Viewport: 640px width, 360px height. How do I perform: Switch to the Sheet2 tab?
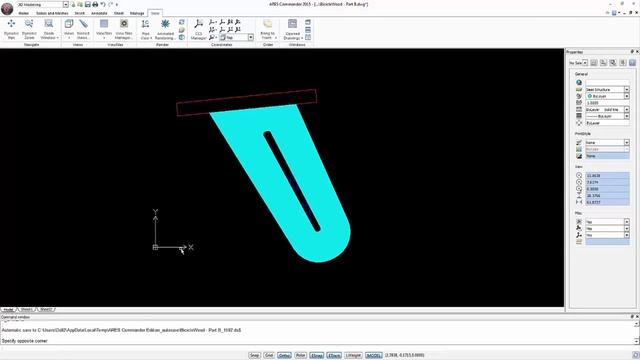(46, 310)
